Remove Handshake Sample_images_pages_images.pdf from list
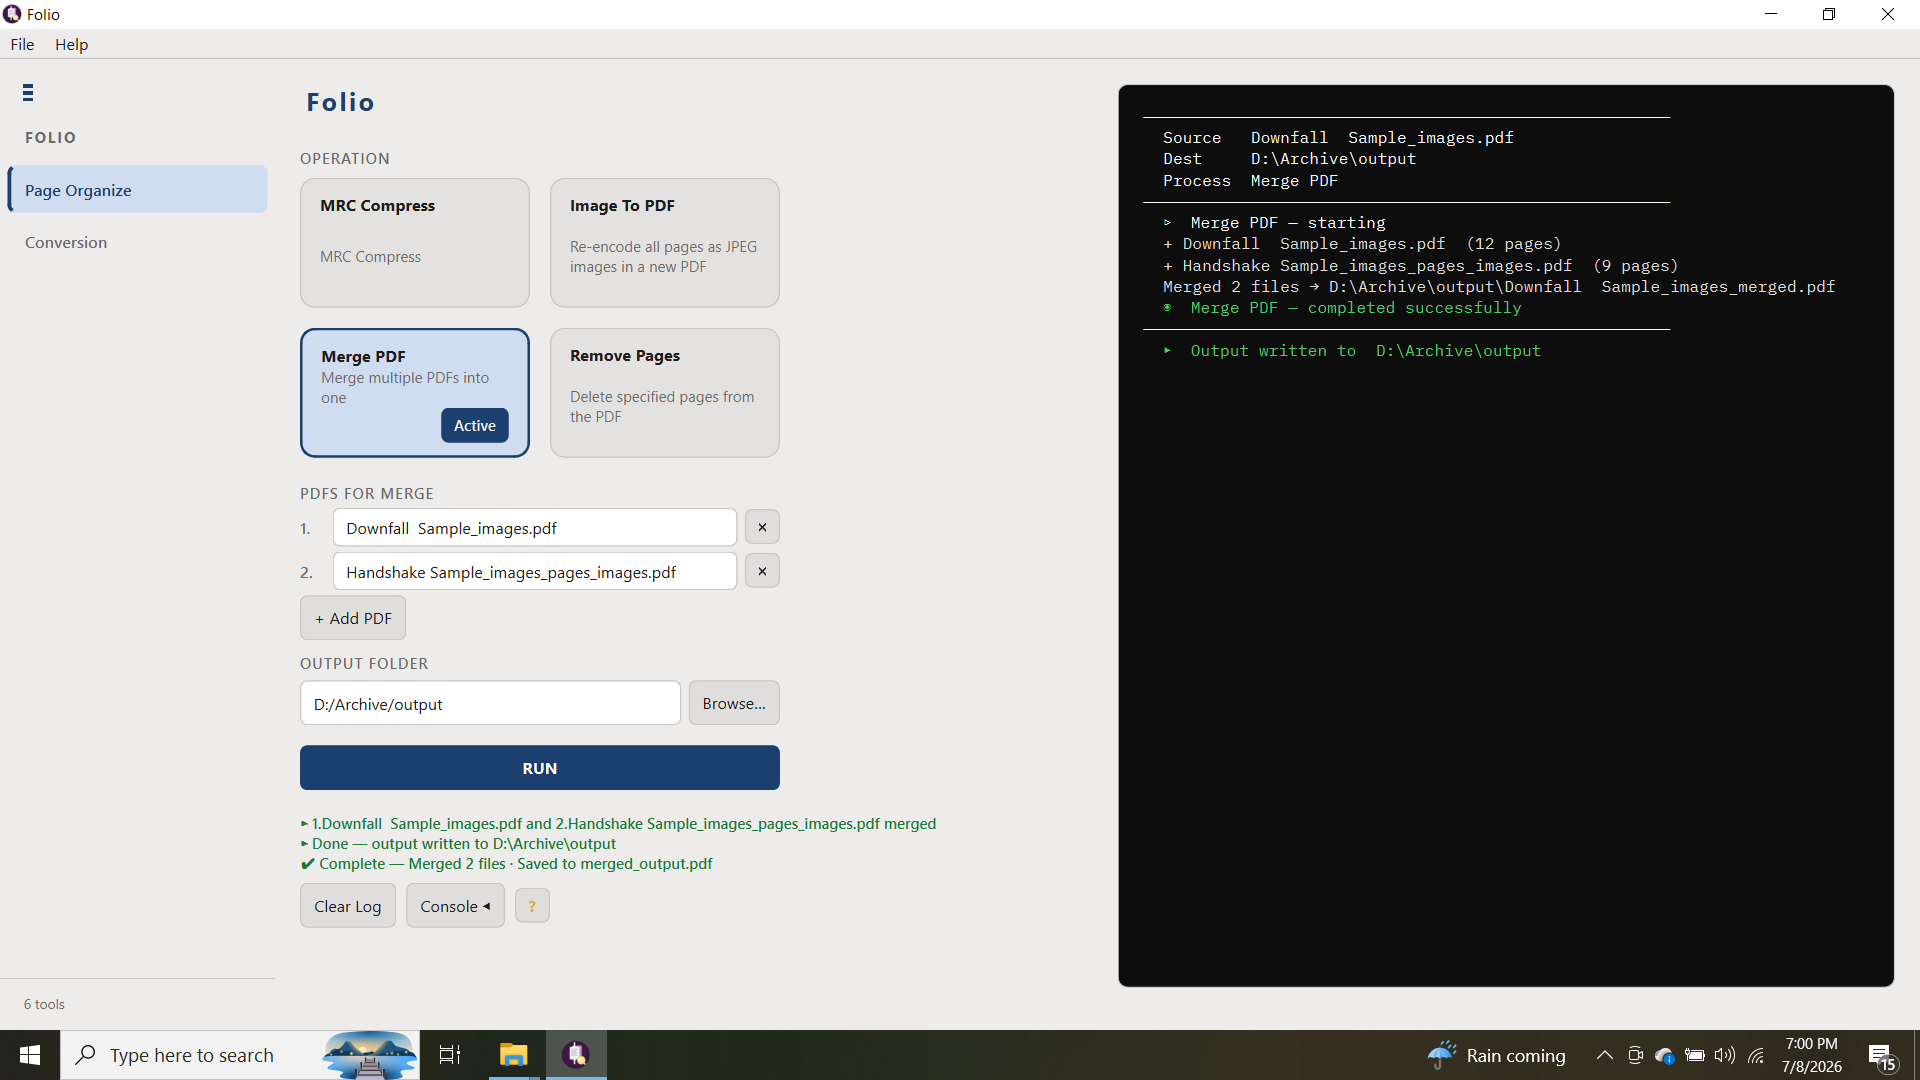The width and height of the screenshot is (1920, 1080). click(762, 571)
